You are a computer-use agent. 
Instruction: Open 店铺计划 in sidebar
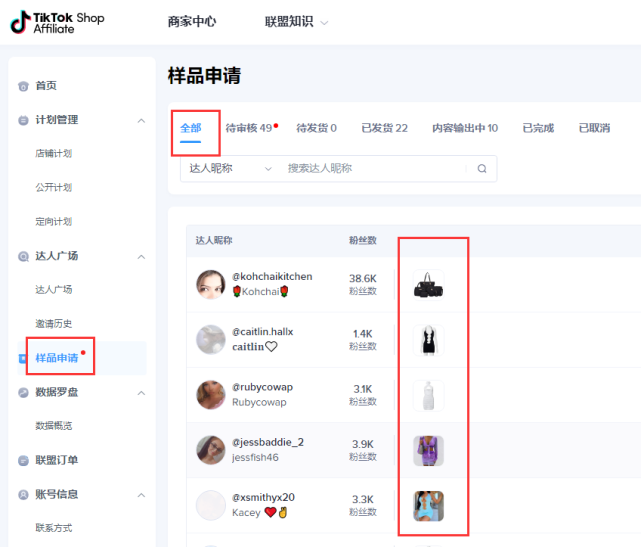[x=54, y=153]
